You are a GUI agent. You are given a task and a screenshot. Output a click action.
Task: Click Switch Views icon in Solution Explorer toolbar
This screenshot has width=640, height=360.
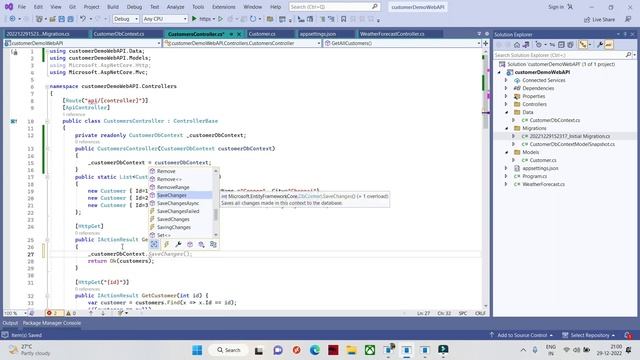526,45
